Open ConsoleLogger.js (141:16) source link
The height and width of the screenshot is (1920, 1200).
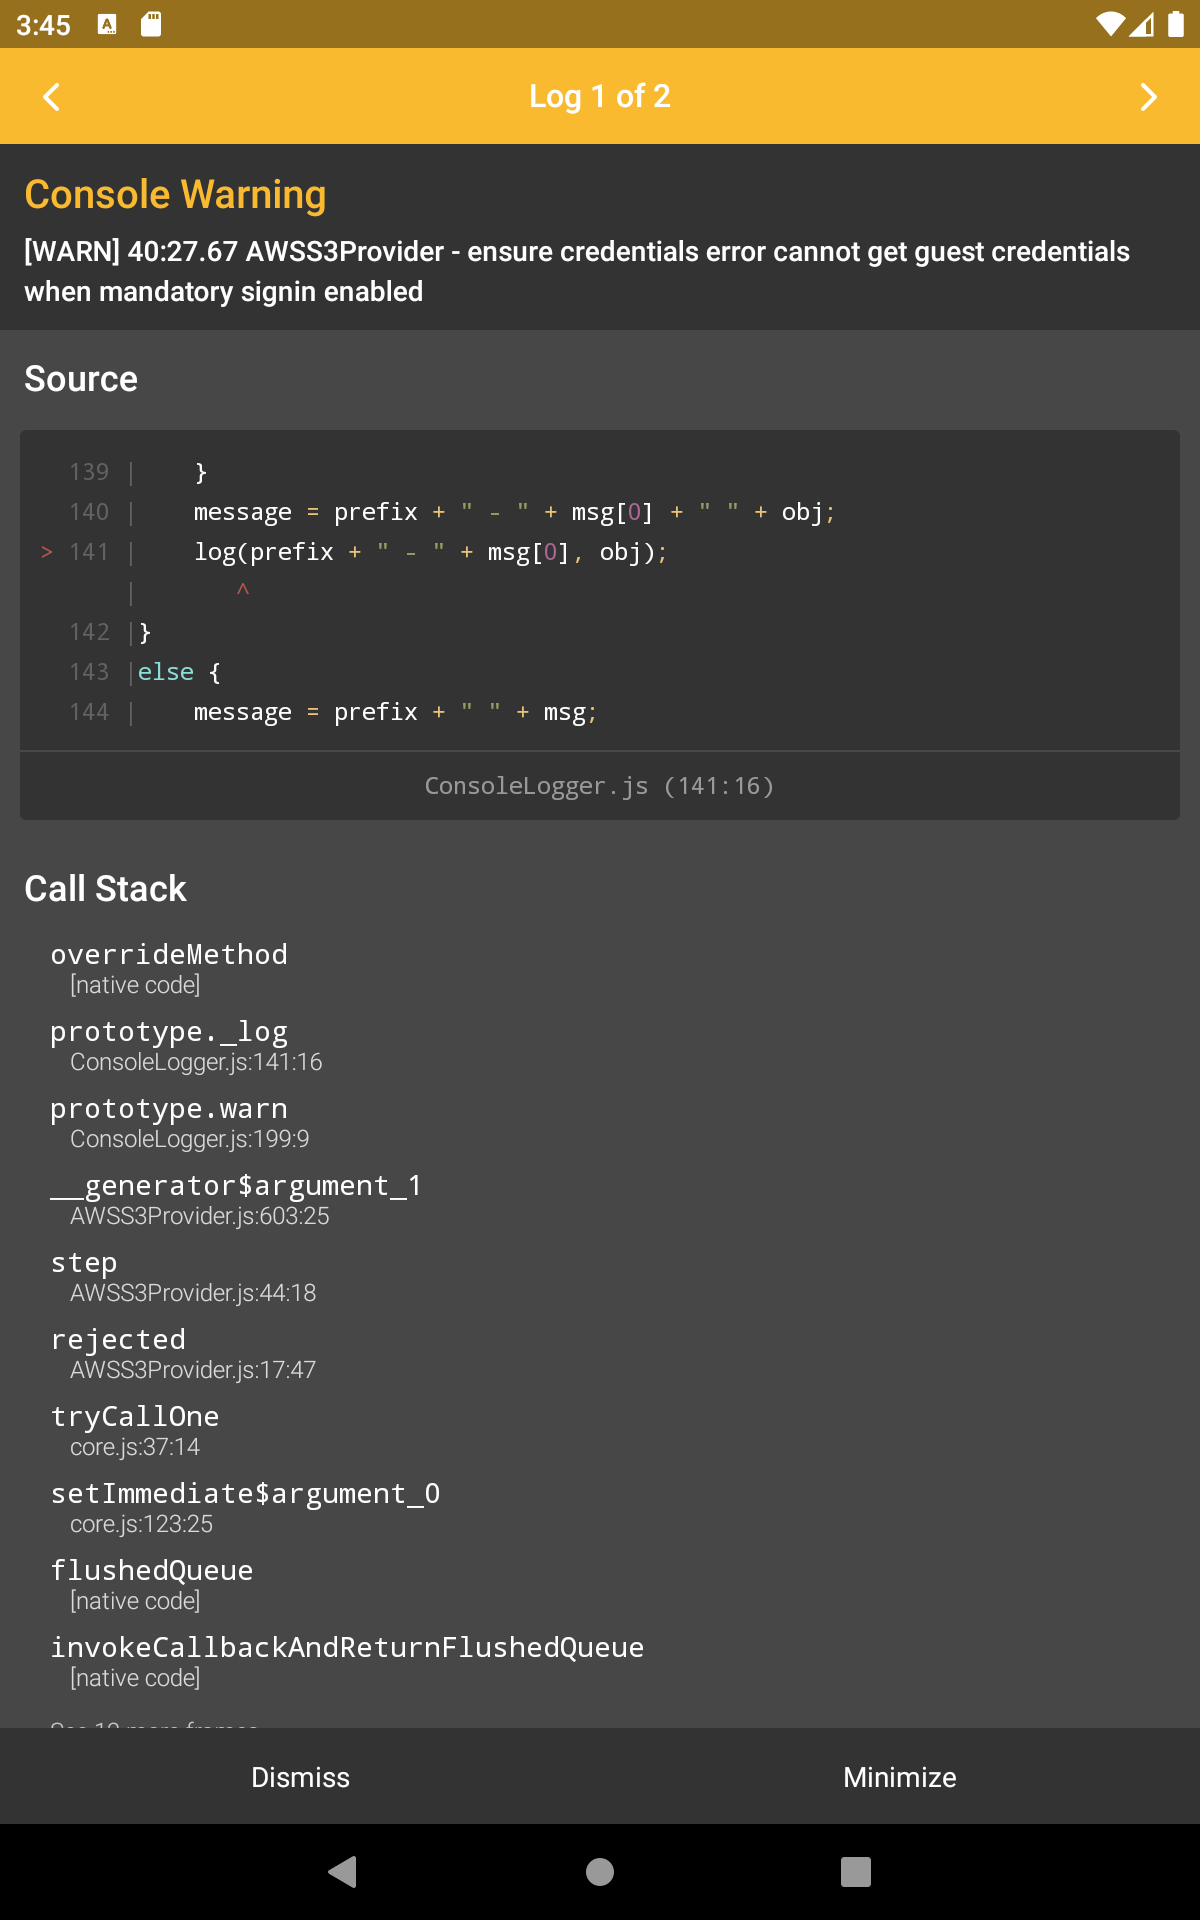pos(600,786)
